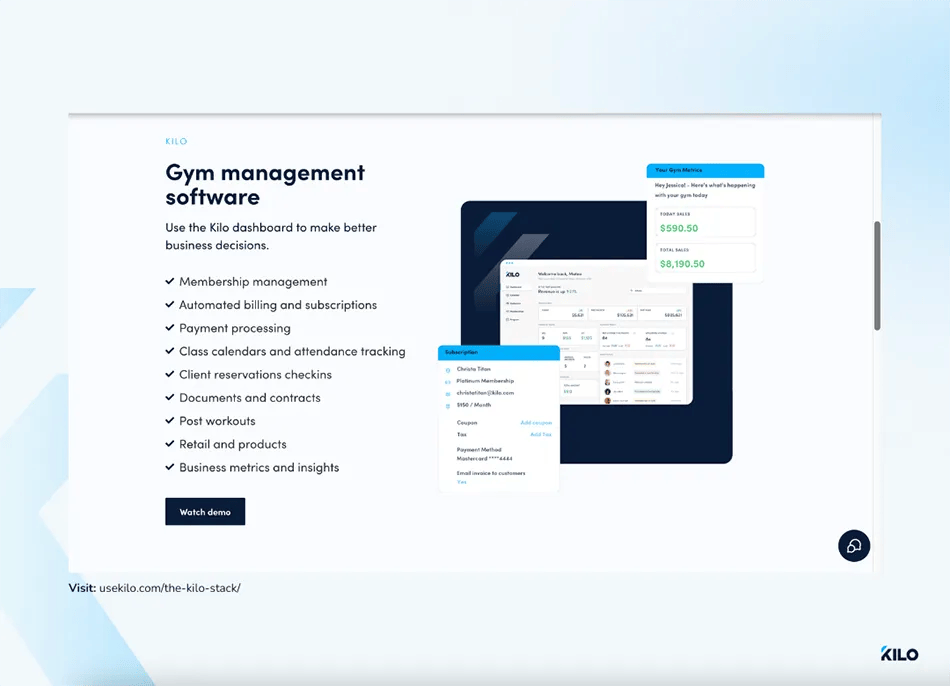Select the person icon next to Christa Titan

click(447, 369)
